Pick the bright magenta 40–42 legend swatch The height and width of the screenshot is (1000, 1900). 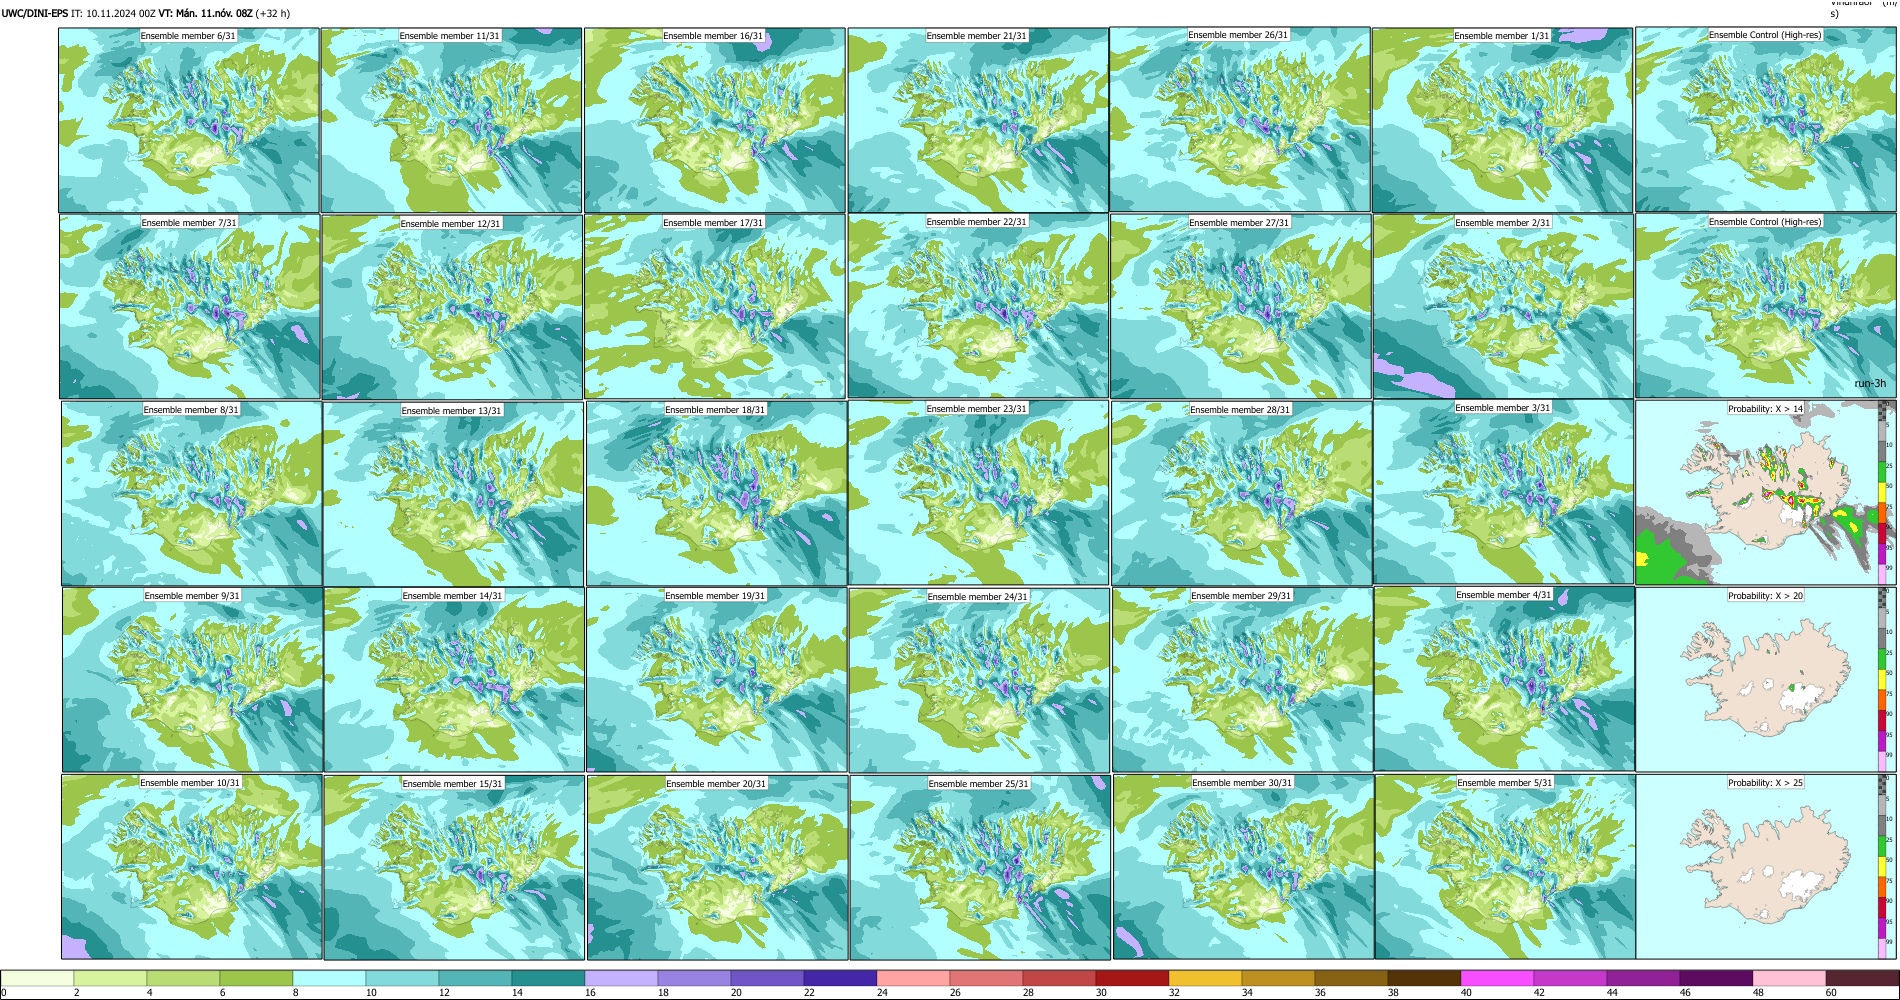coord(1497,979)
